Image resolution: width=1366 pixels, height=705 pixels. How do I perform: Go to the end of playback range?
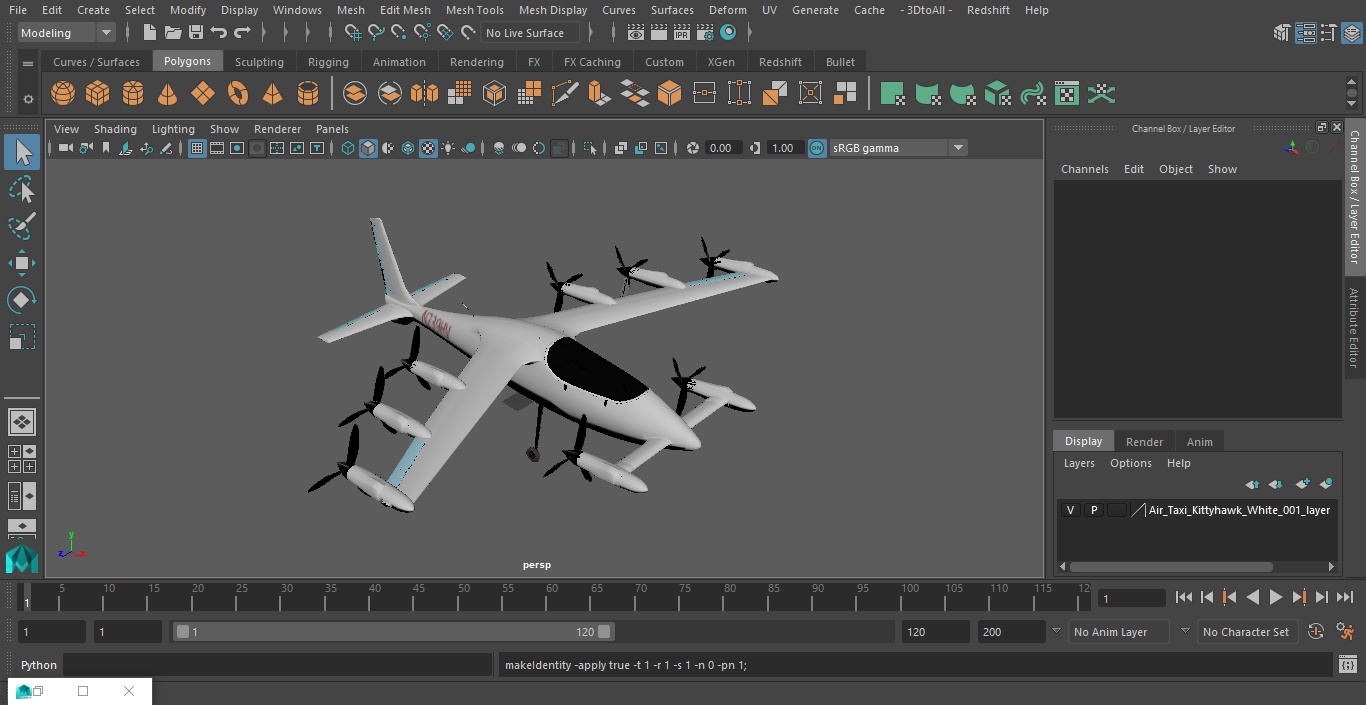tap(1344, 597)
